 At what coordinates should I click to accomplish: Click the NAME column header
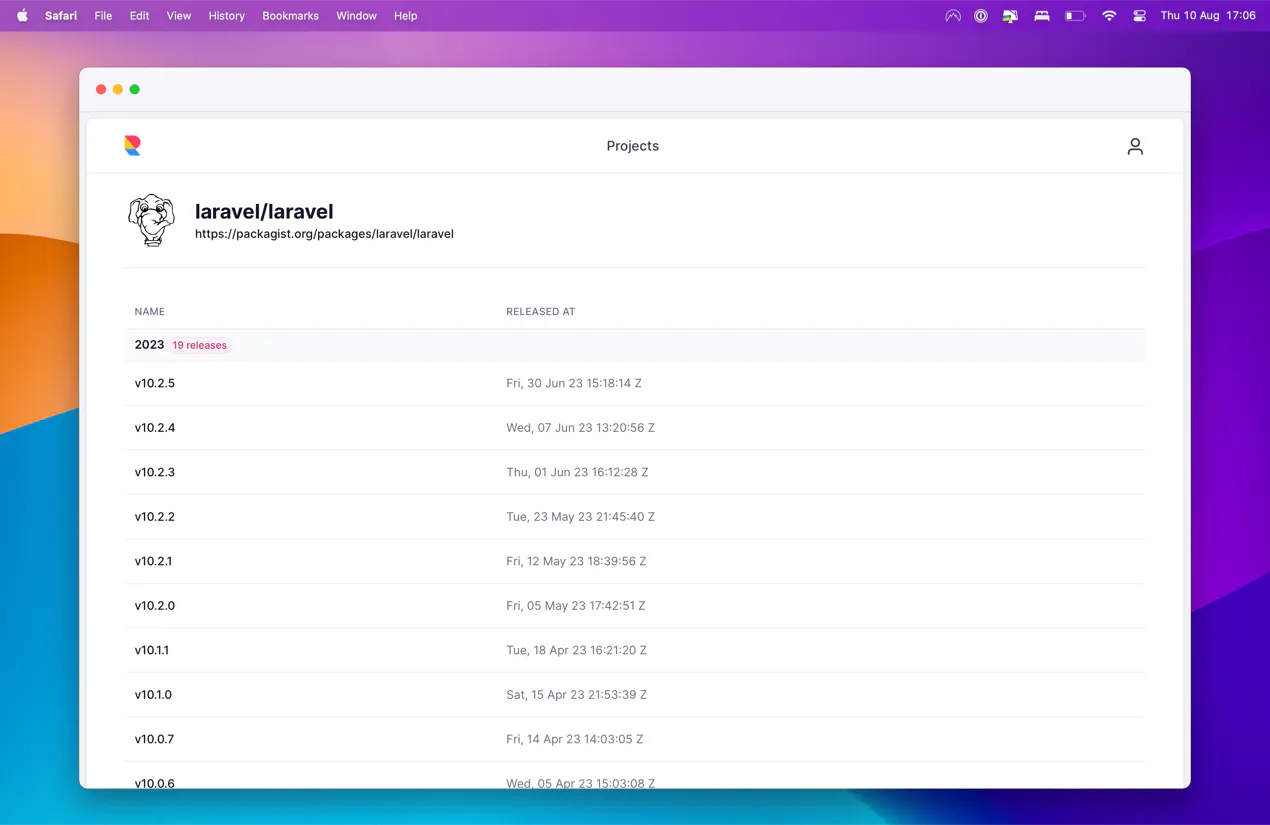(150, 312)
